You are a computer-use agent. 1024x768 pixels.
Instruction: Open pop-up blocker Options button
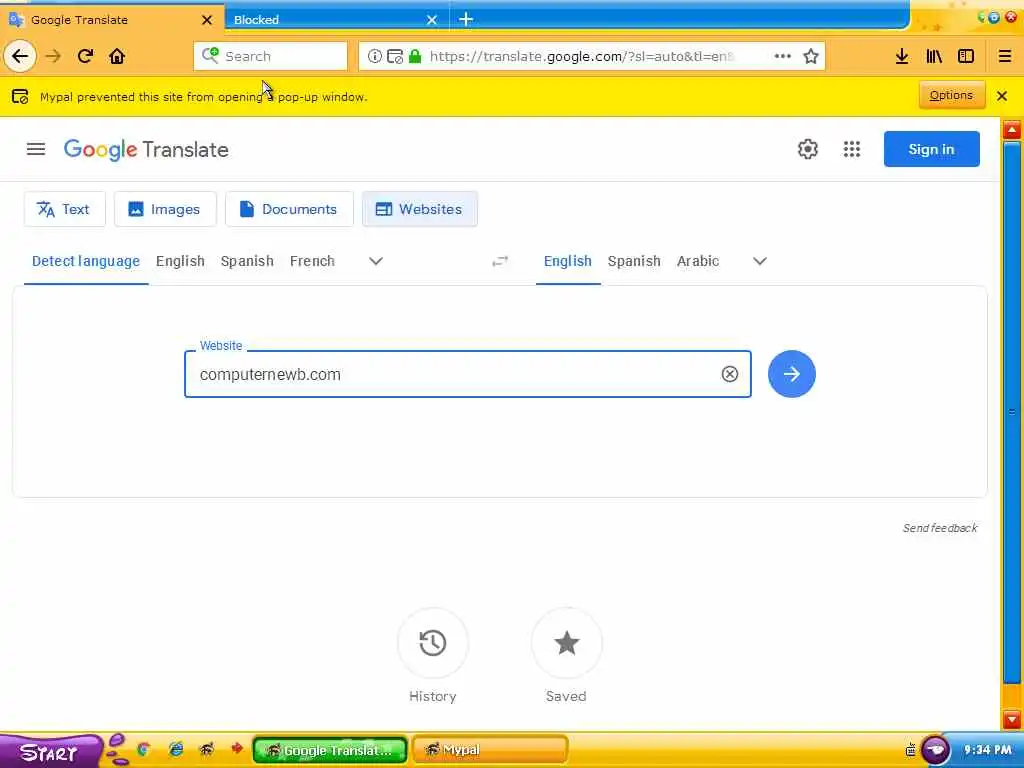(952, 95)
